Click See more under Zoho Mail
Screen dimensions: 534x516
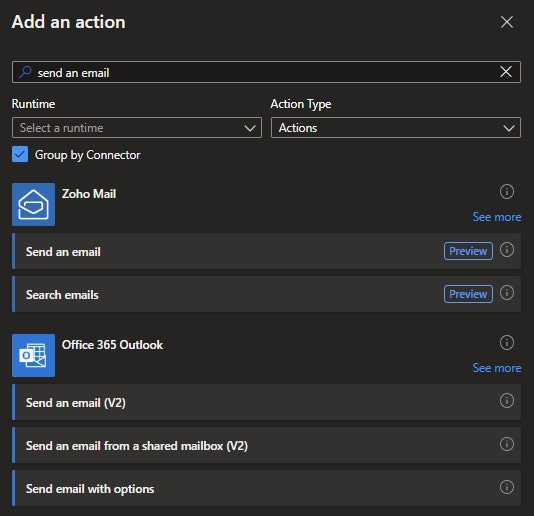click(x=497, y=217)
